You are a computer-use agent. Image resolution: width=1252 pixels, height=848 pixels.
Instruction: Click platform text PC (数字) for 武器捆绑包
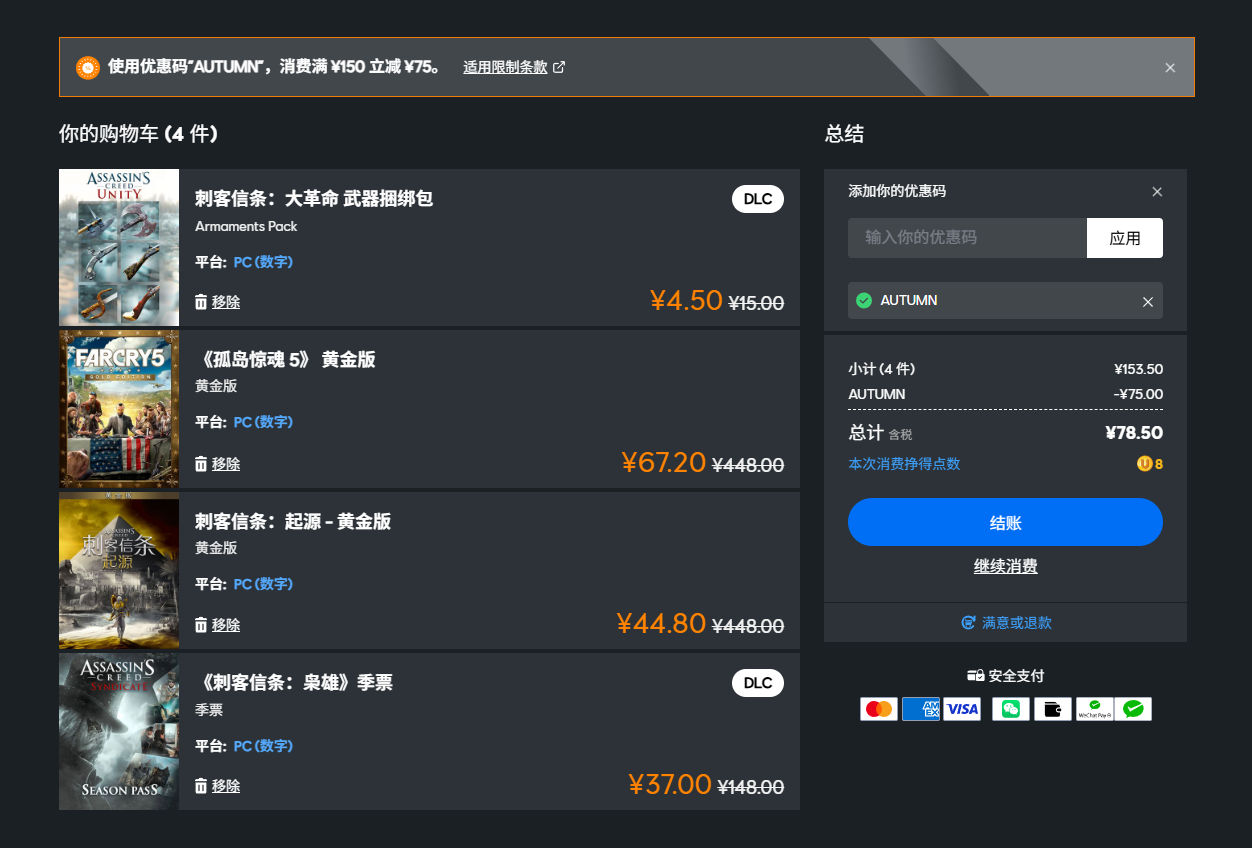[263, 262]
